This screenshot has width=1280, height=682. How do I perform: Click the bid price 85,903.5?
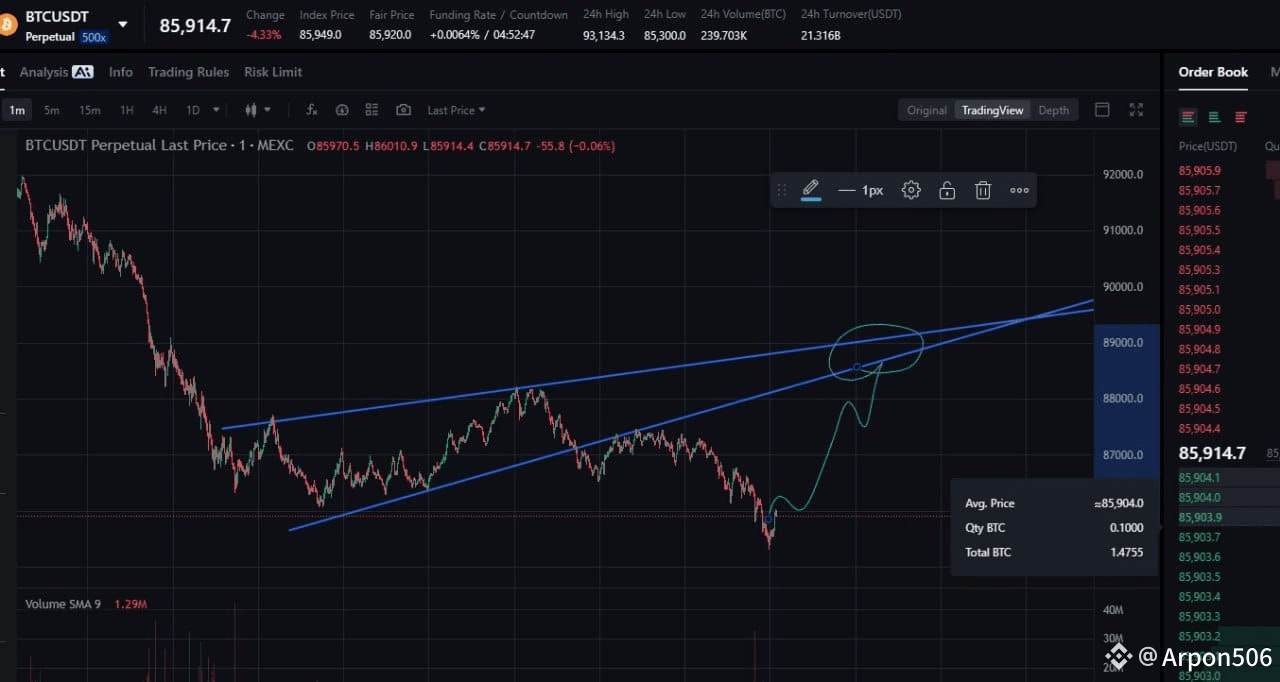1199,577
